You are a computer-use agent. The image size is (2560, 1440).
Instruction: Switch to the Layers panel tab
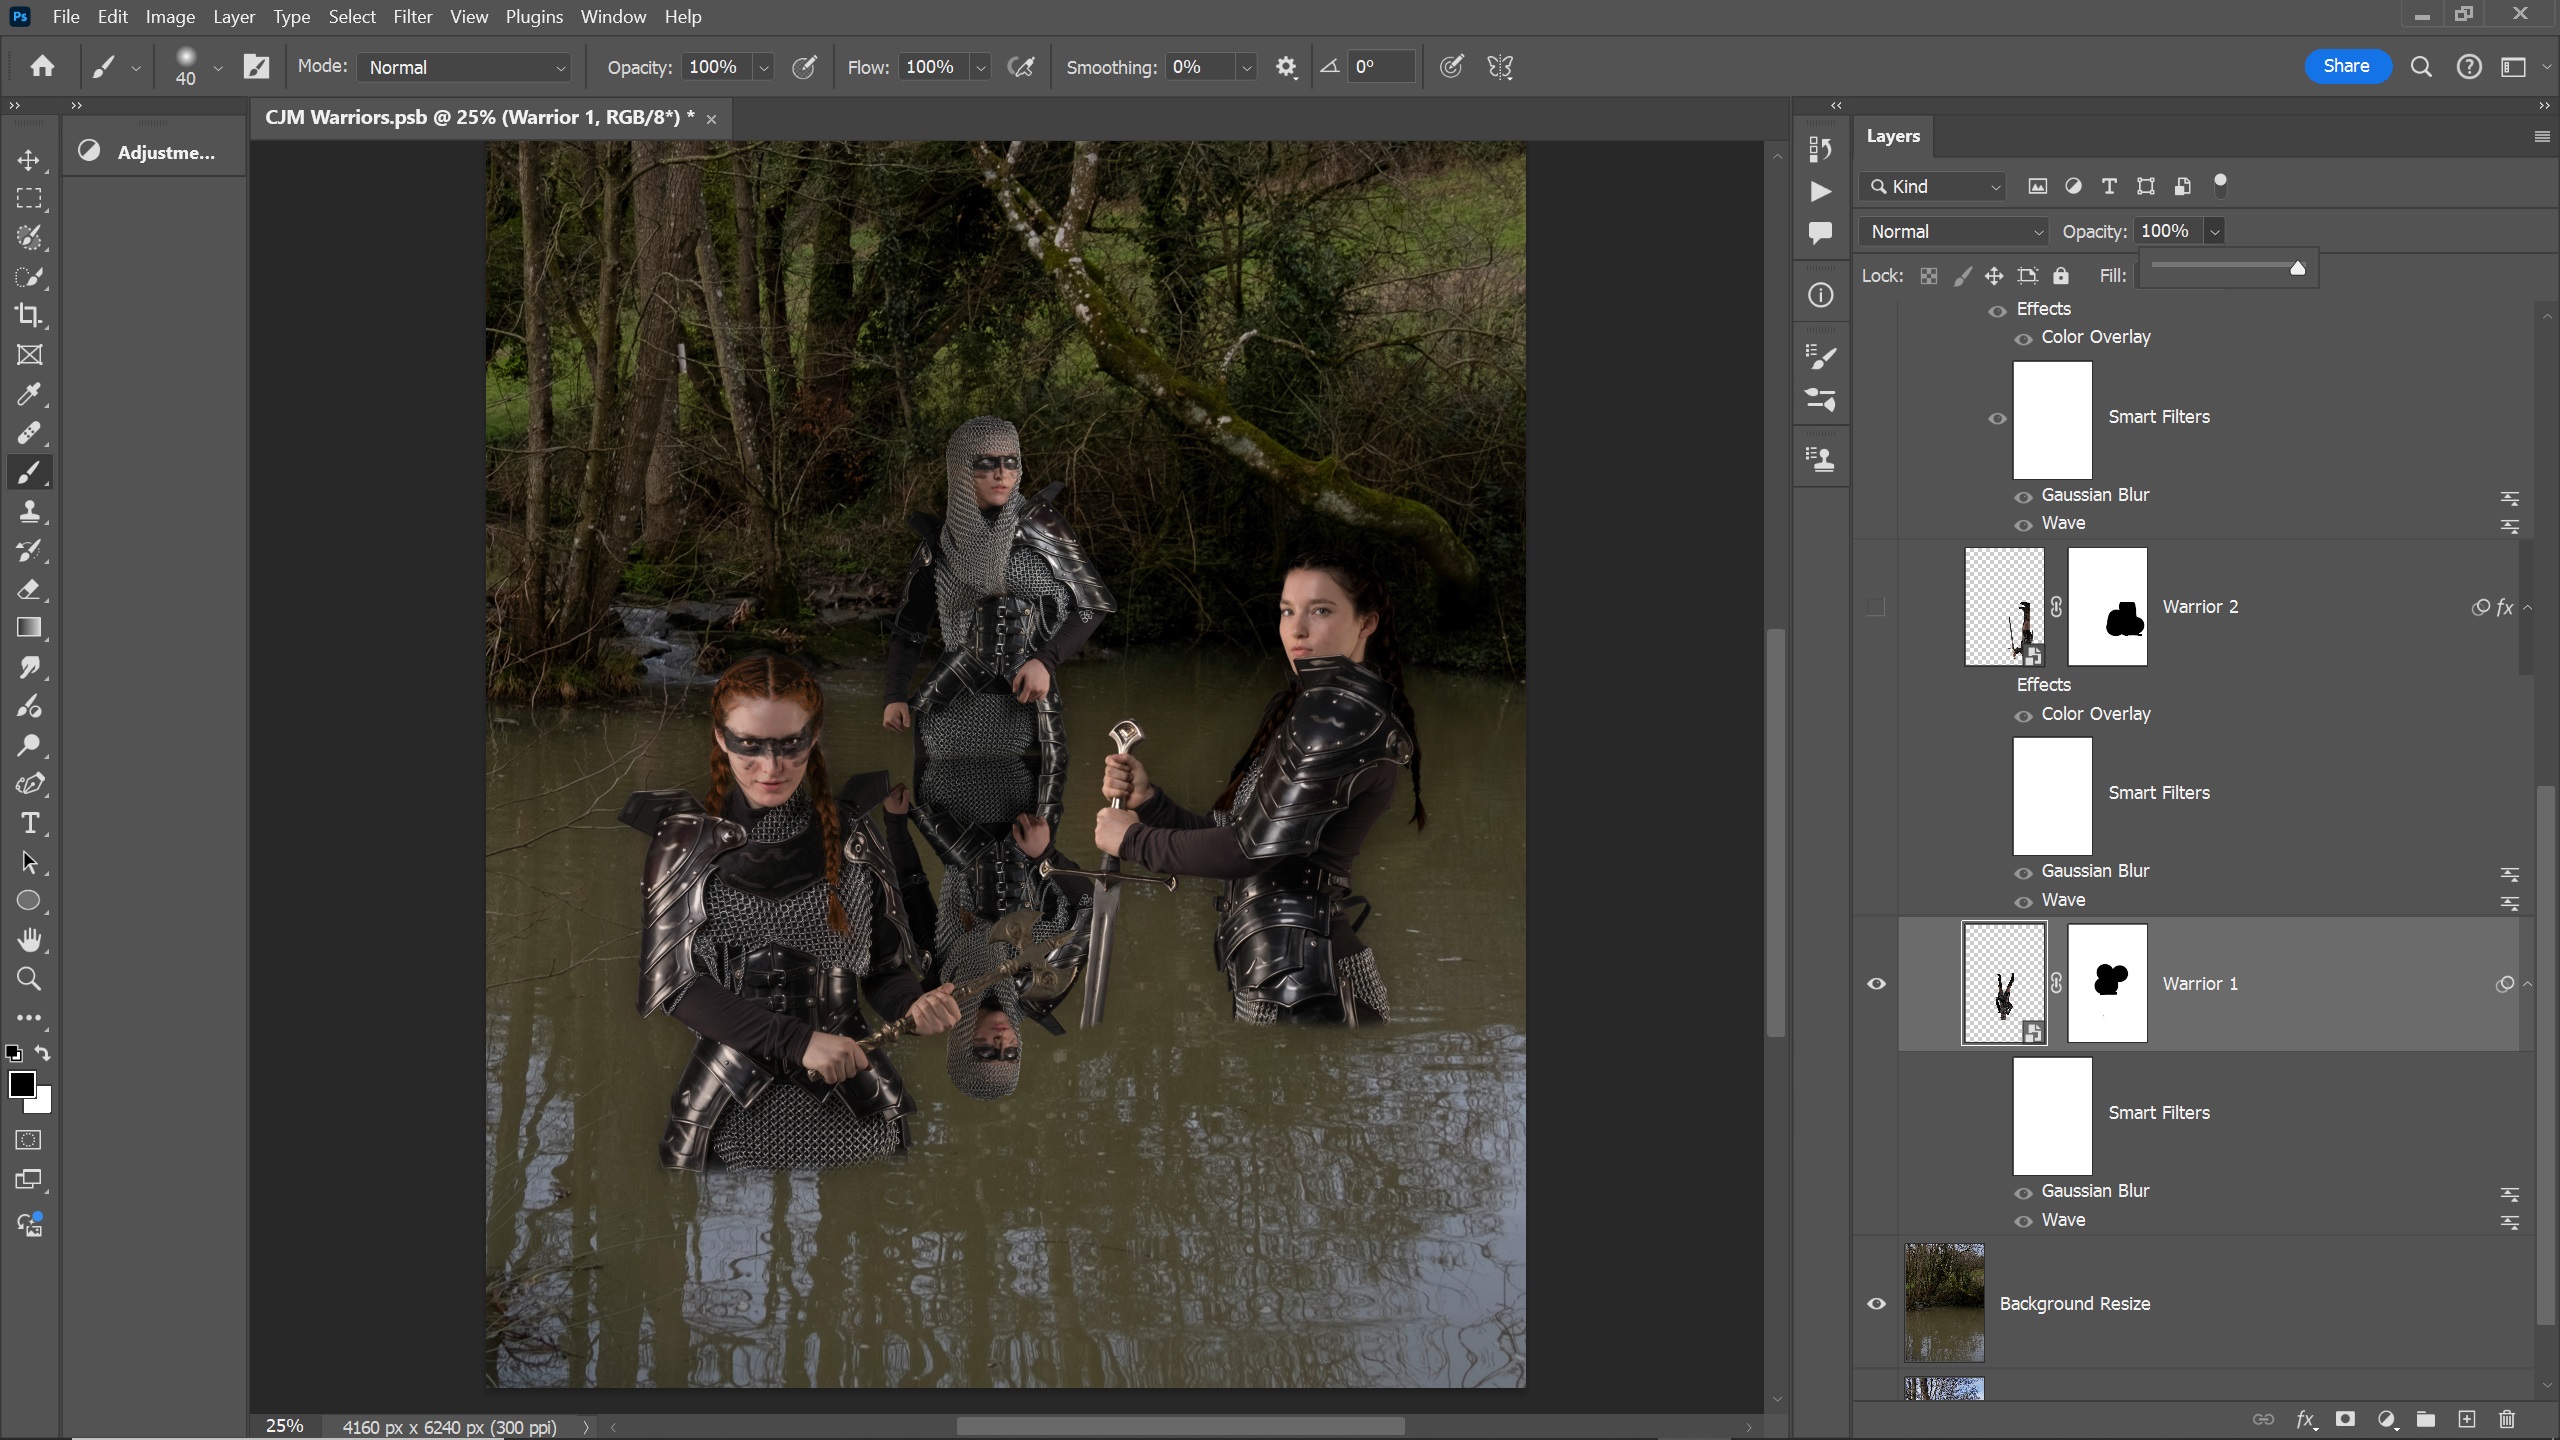pos(1892,136)
